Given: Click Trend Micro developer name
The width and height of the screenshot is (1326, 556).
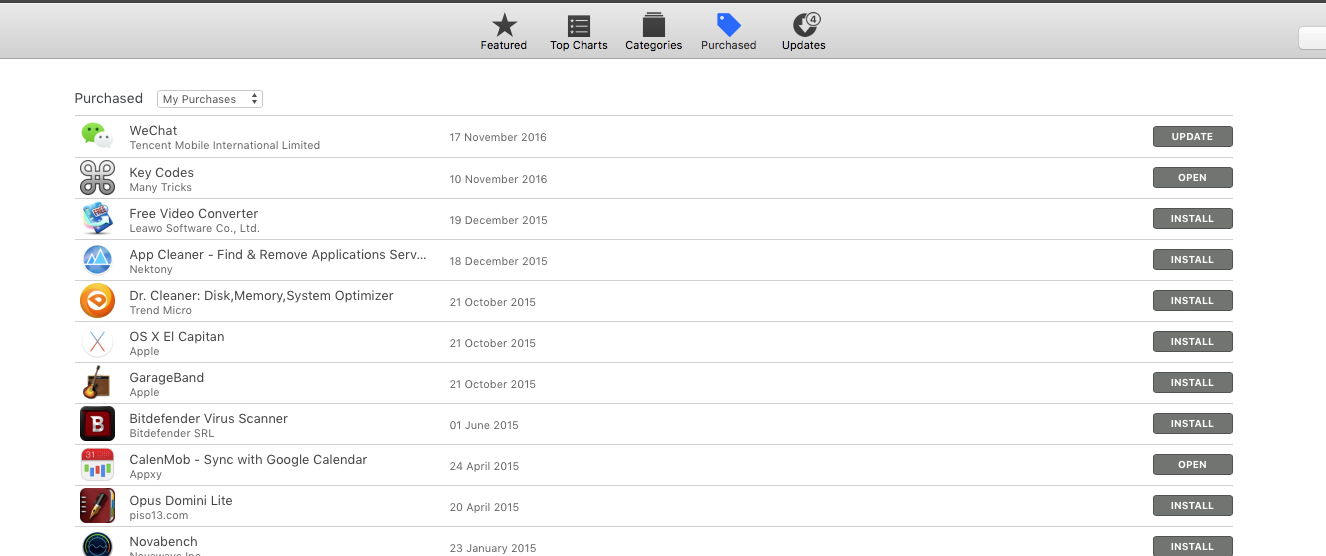Looking at the screenshot, I should tap(160, 311).
